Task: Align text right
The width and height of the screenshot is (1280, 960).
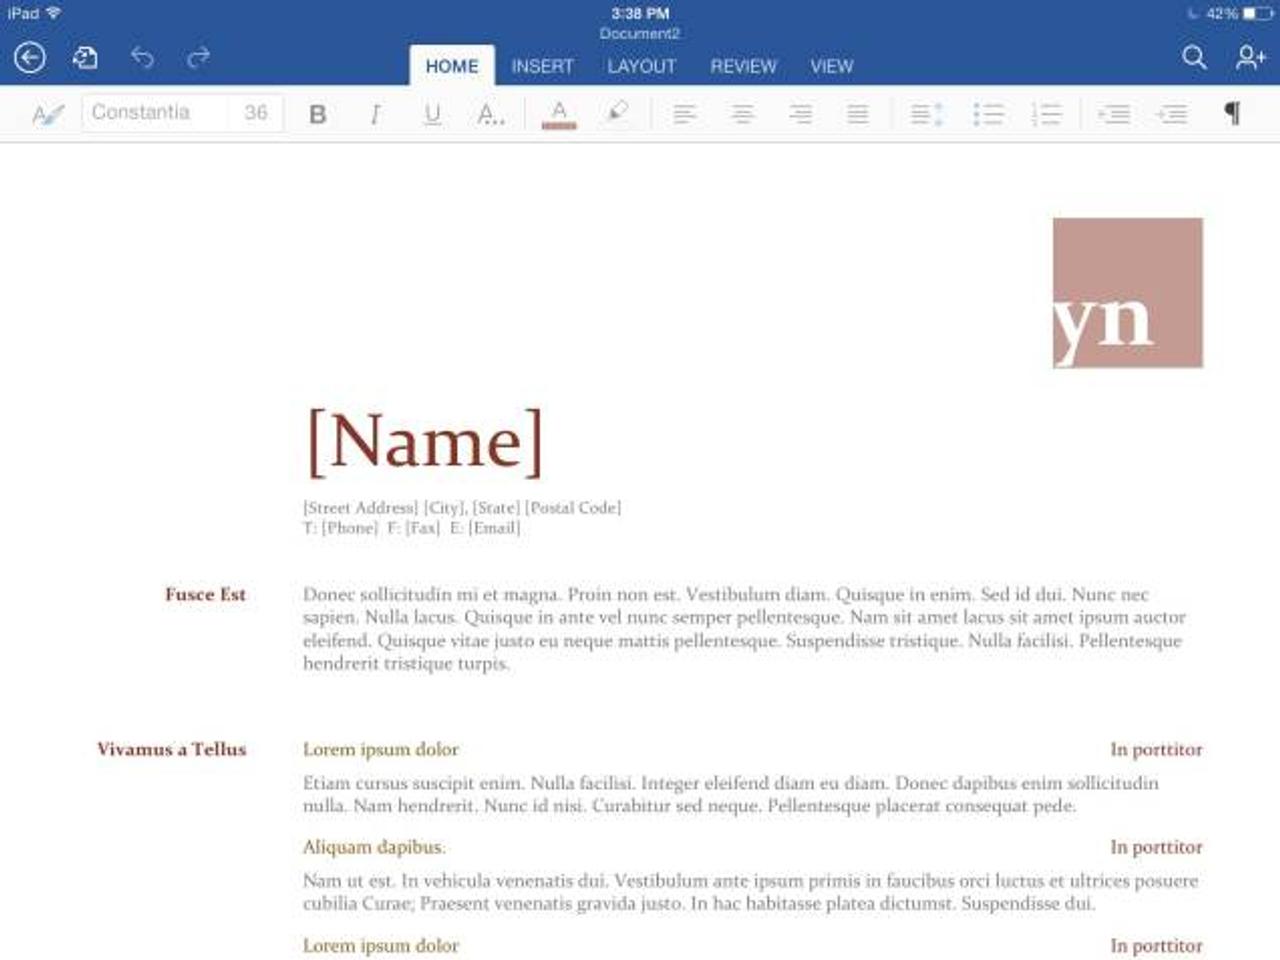Action: [800, 114]
